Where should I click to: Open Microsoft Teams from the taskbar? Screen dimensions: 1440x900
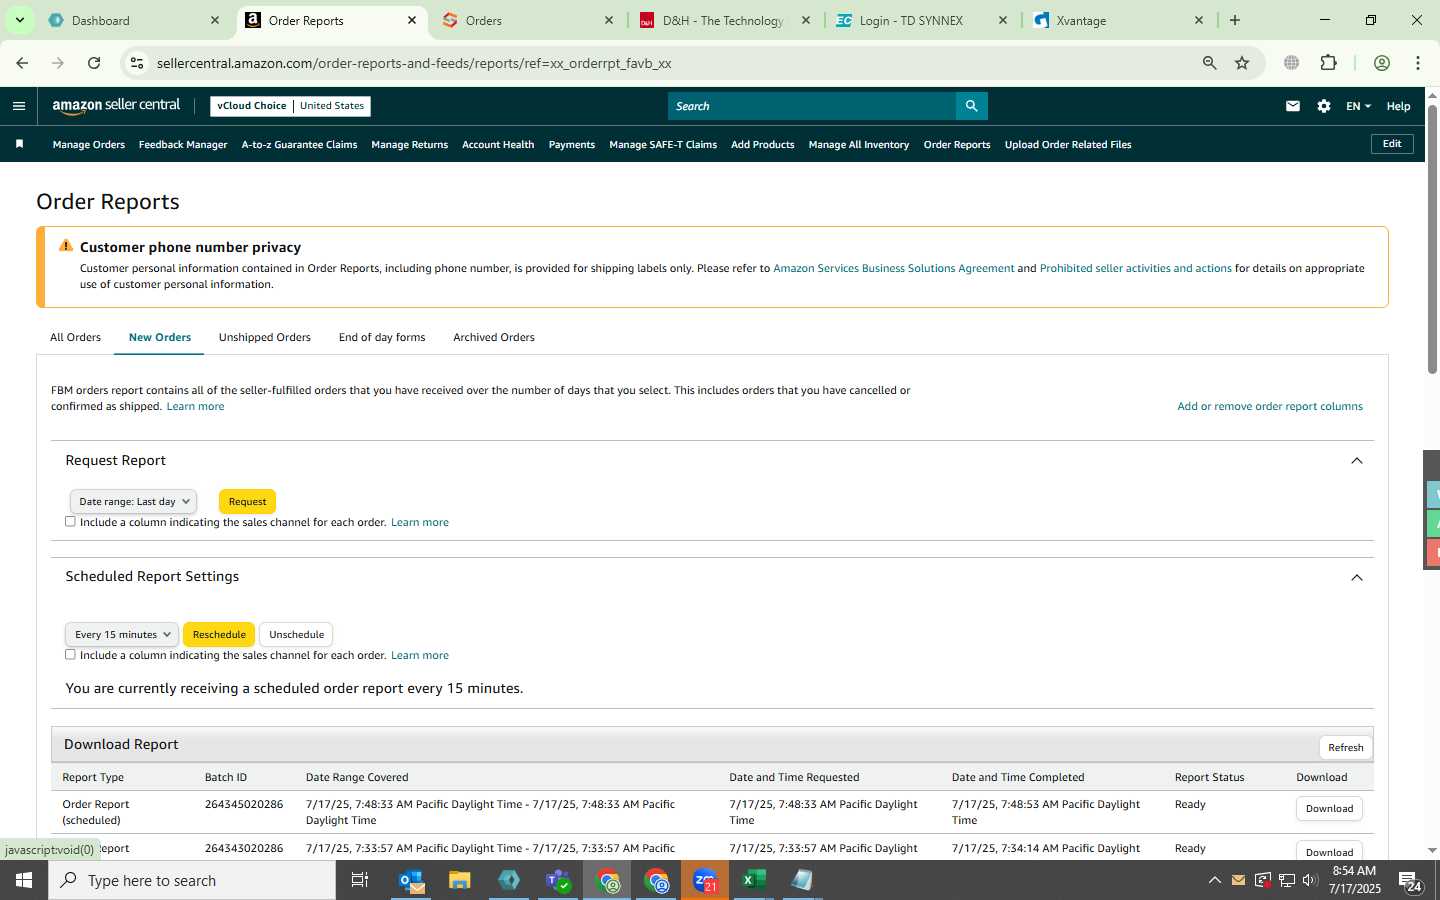(x=557, y=880)
